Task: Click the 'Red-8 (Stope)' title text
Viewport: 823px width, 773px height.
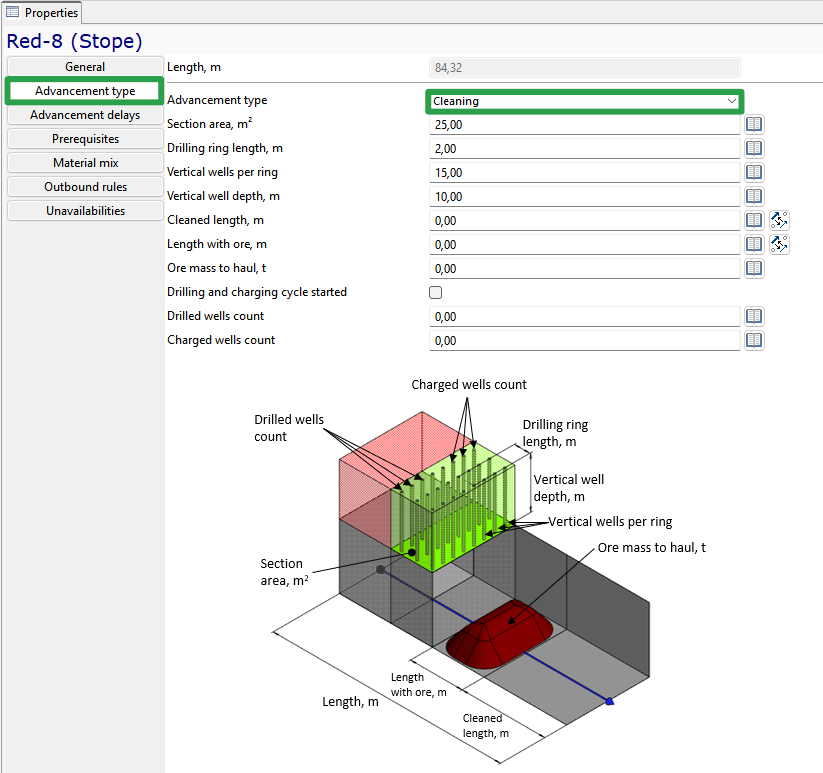Action: pos(74,41)
